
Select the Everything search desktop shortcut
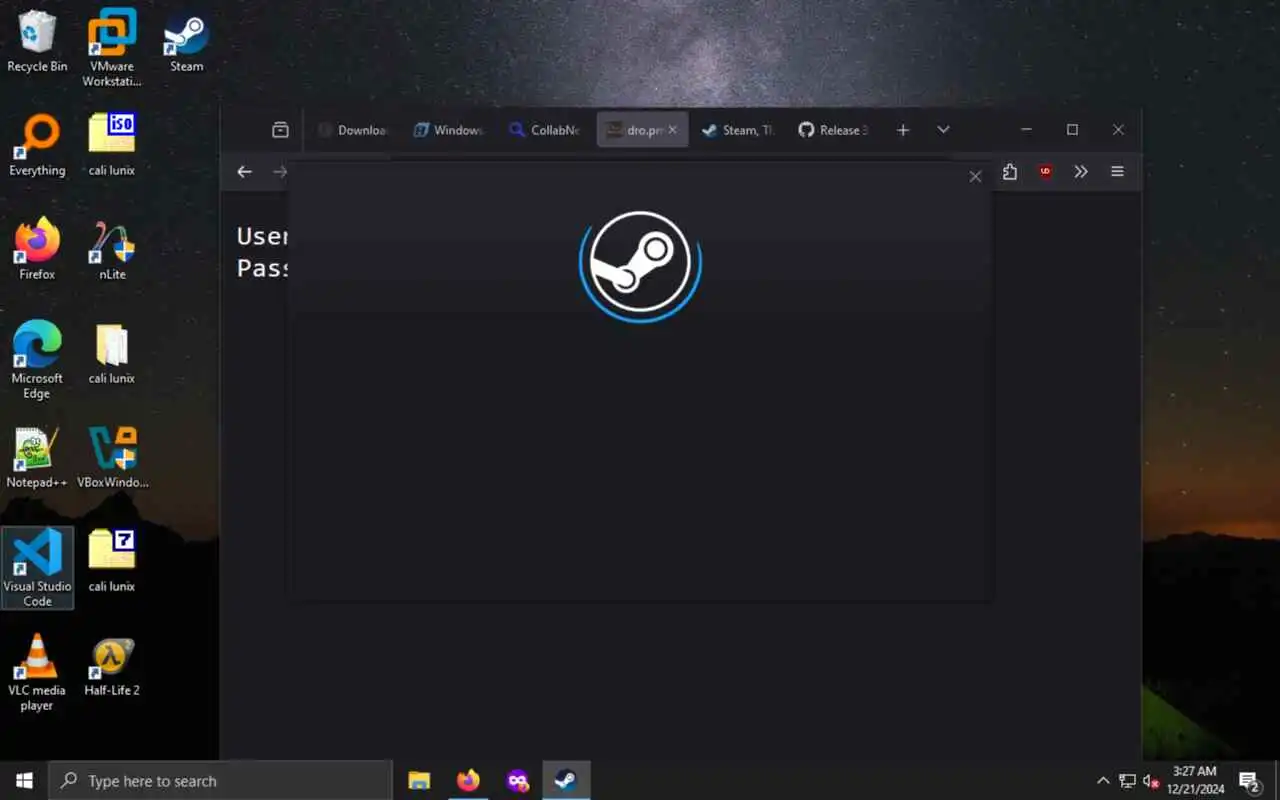click(37, 145)
